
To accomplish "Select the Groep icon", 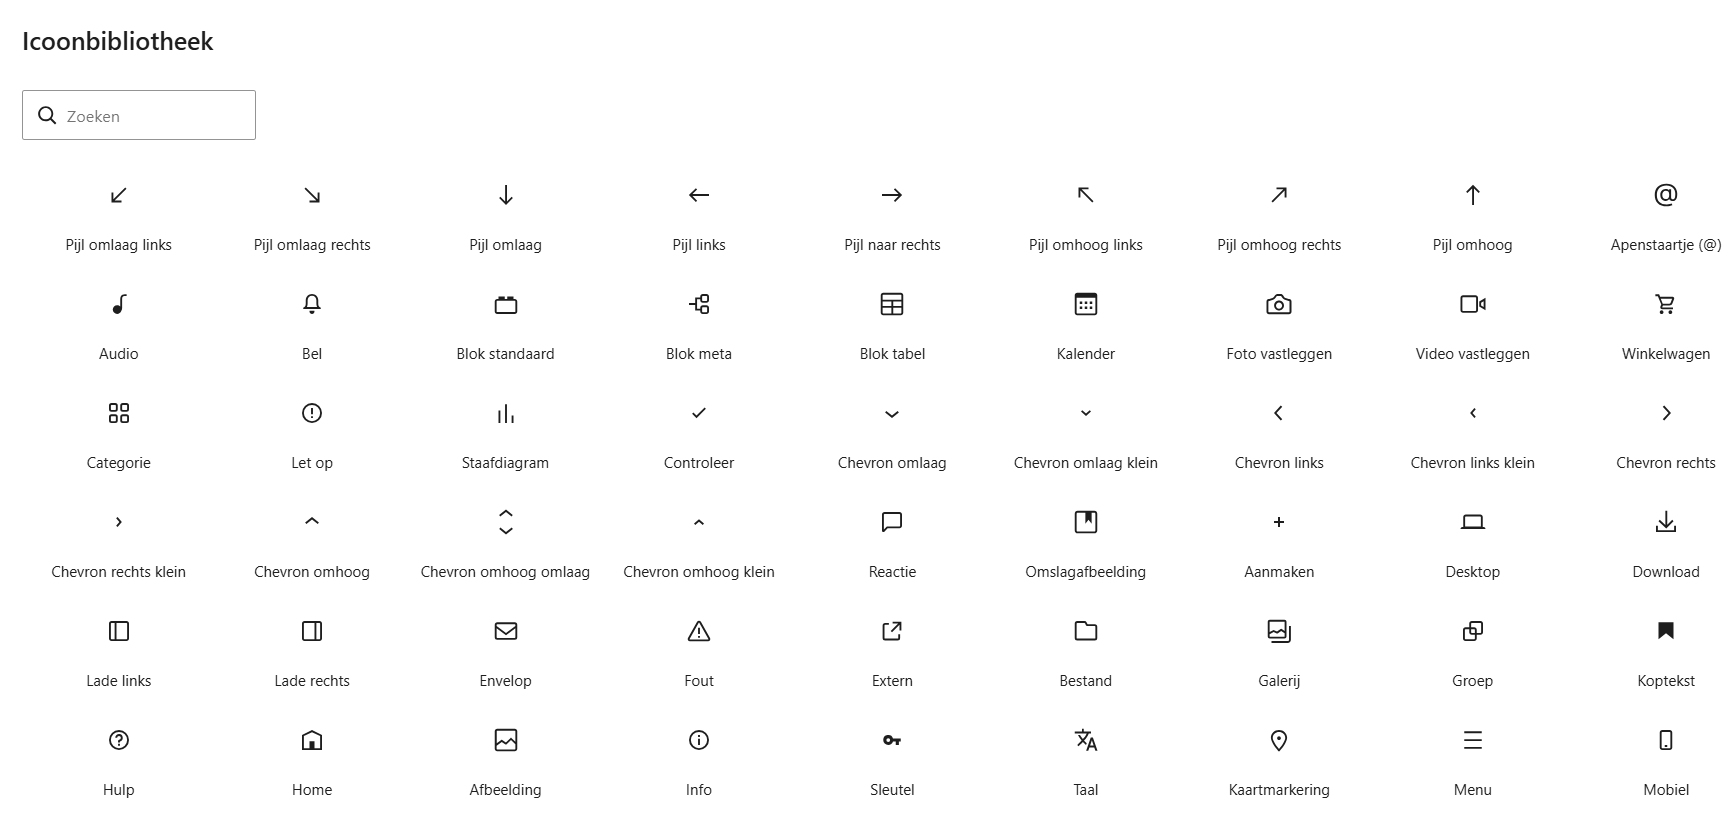I will click(1473, 631).
